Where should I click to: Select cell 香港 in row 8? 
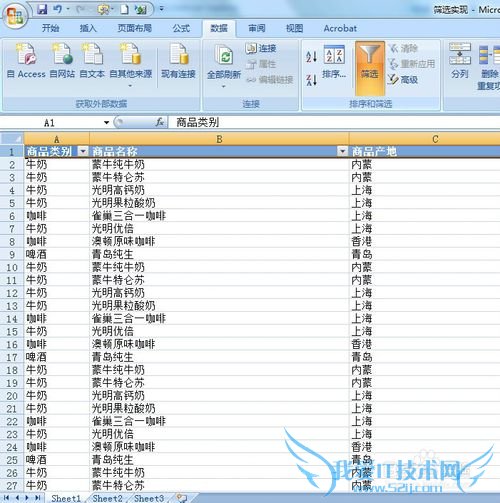[x=425, y=241]
